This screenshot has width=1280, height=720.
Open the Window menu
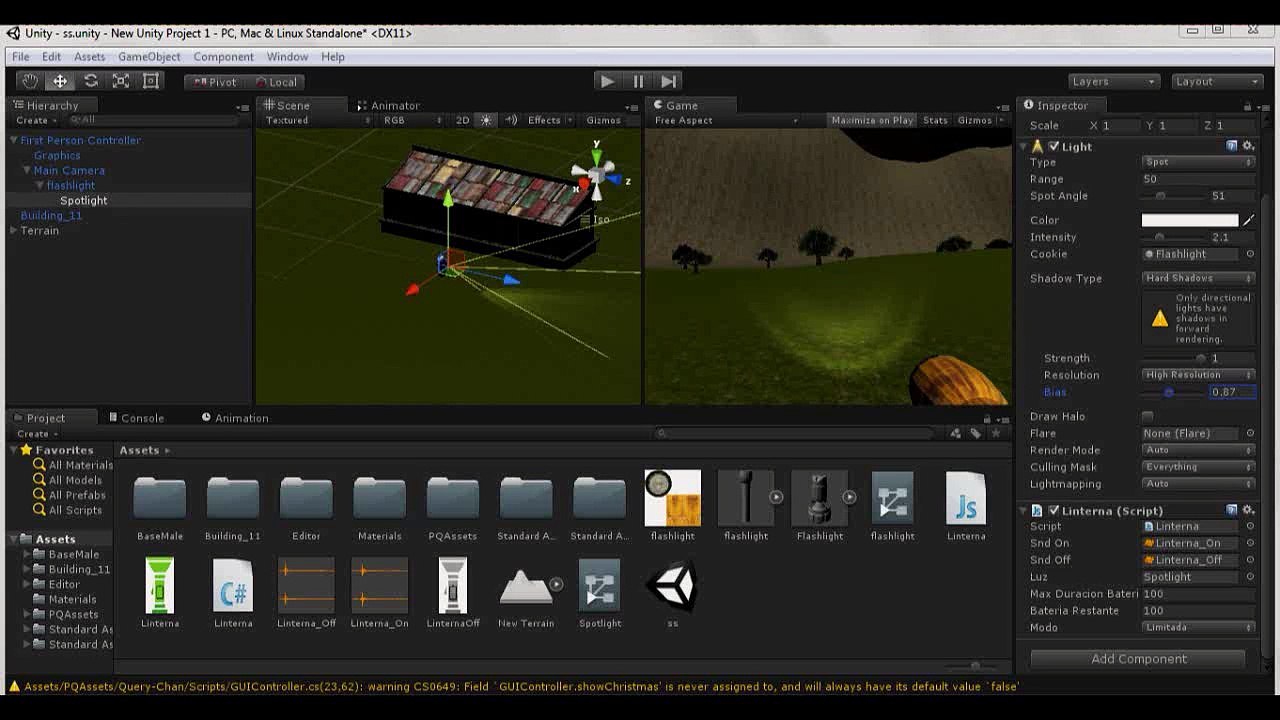(x=287, y=57)
